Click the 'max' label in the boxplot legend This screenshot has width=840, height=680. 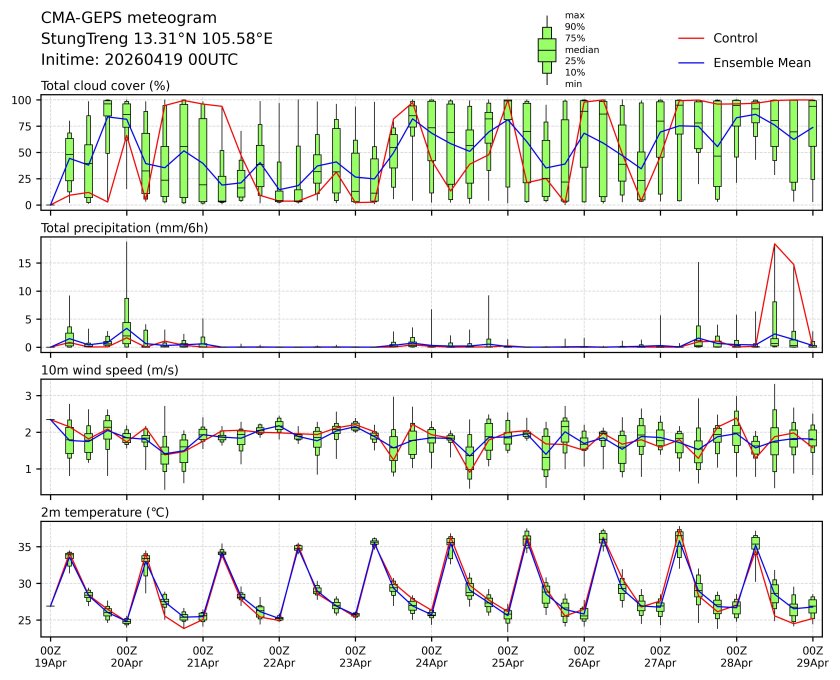tap(574, 15)
